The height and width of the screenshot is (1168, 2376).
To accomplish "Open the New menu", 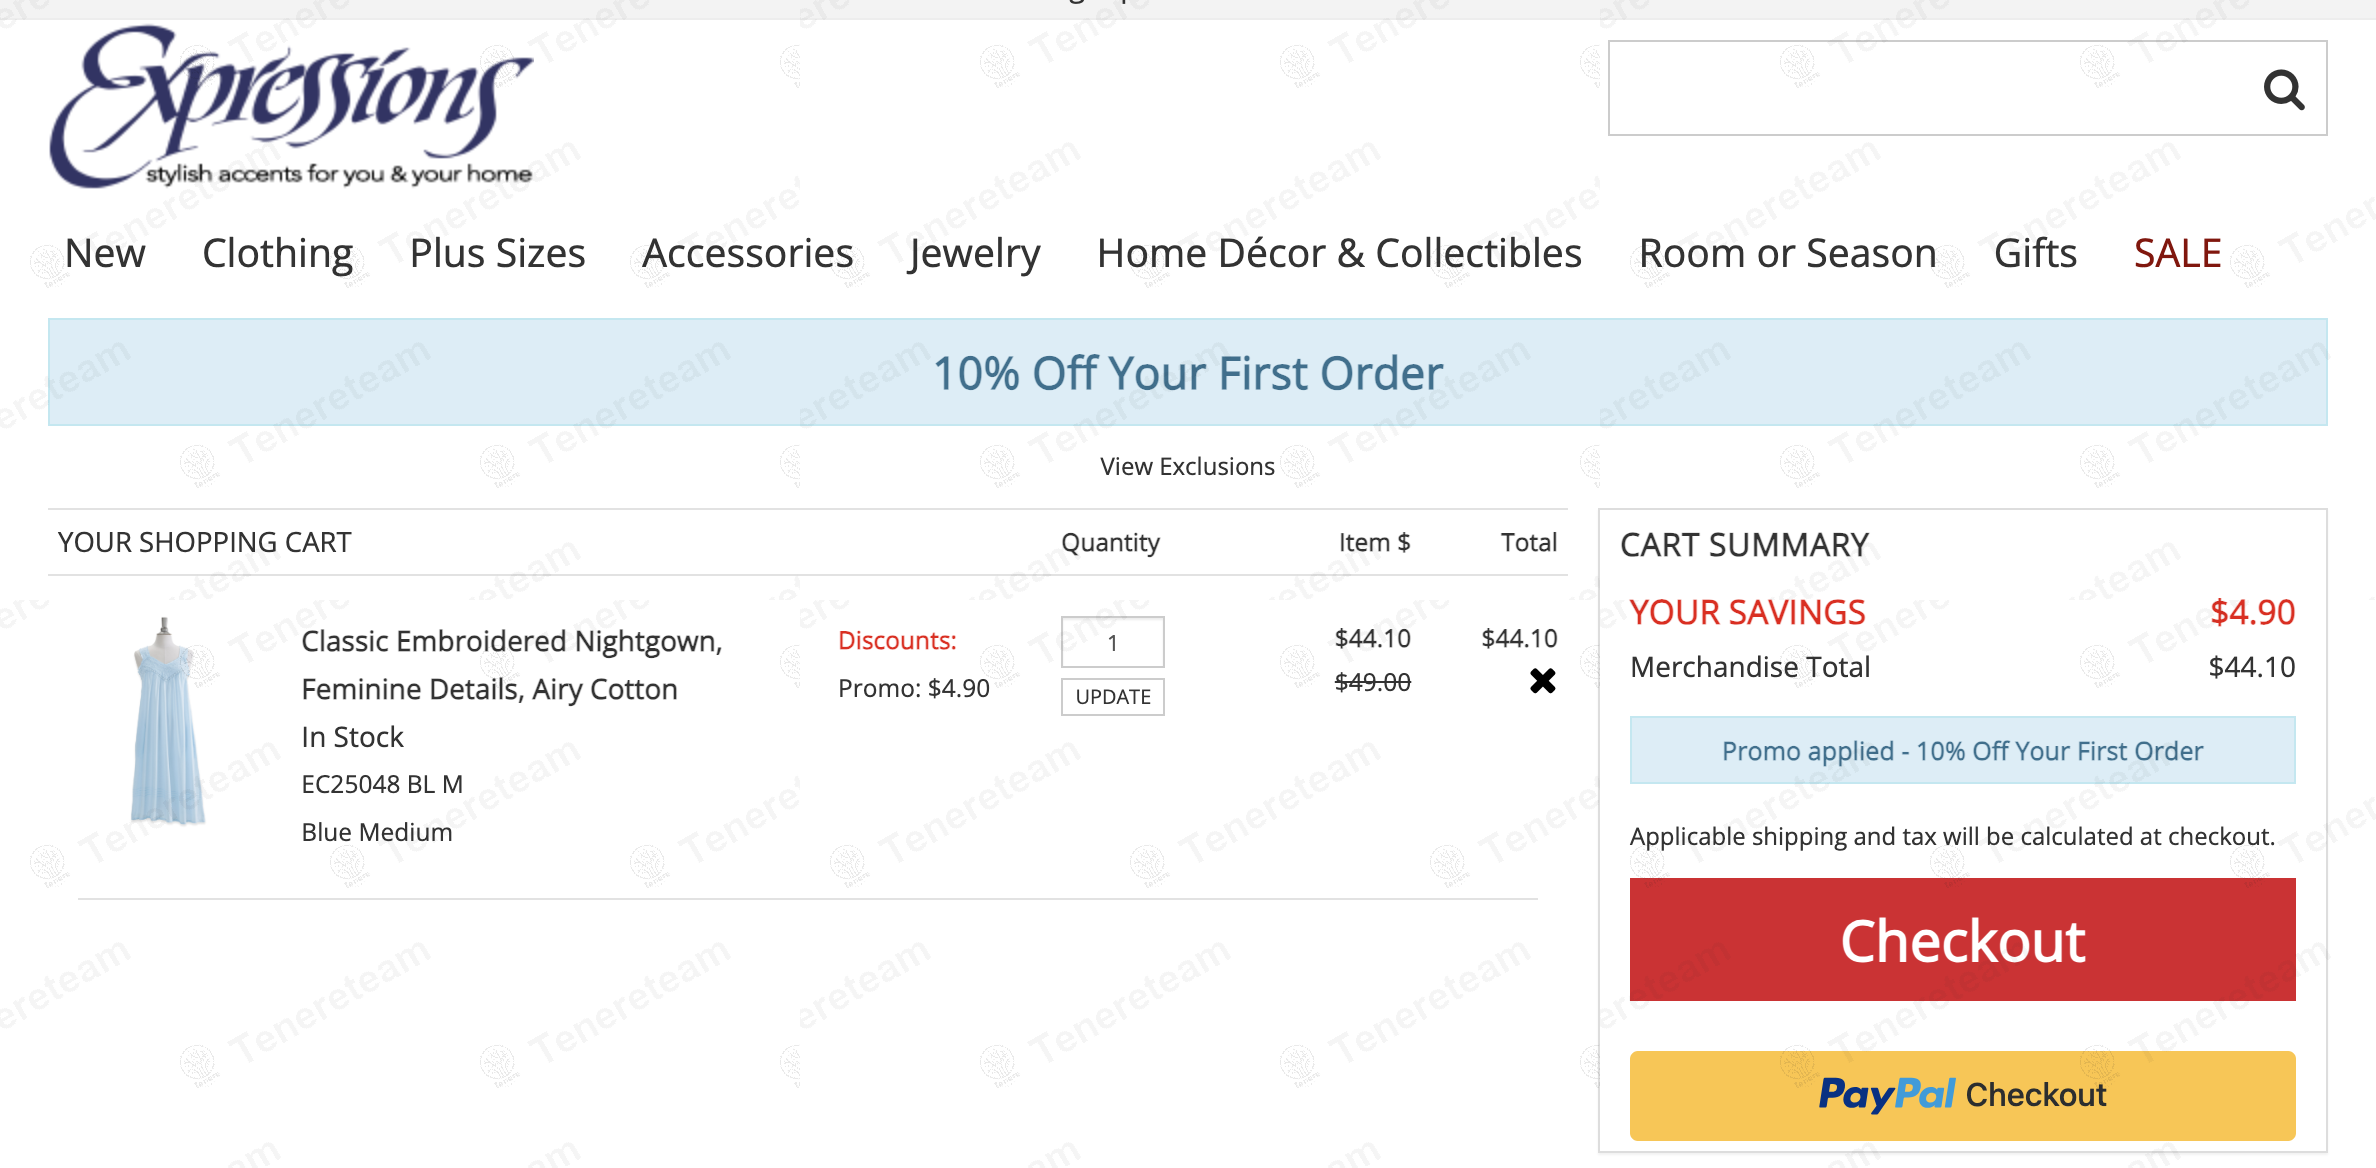I will [105, 254].
